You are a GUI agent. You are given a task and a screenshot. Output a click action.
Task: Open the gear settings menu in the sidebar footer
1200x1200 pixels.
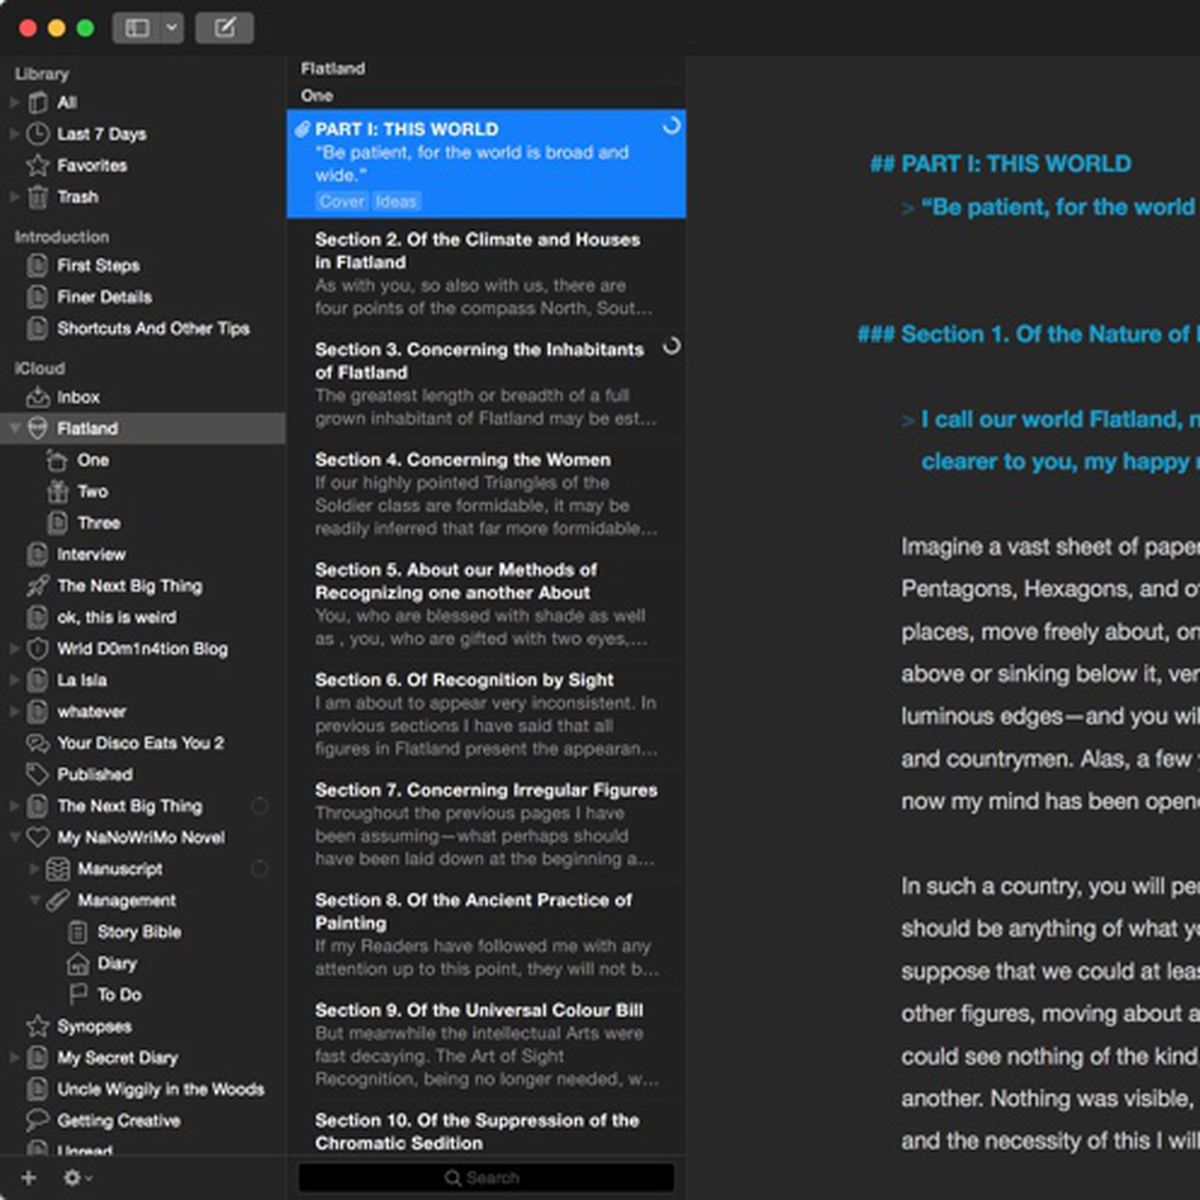[76, 1178]
